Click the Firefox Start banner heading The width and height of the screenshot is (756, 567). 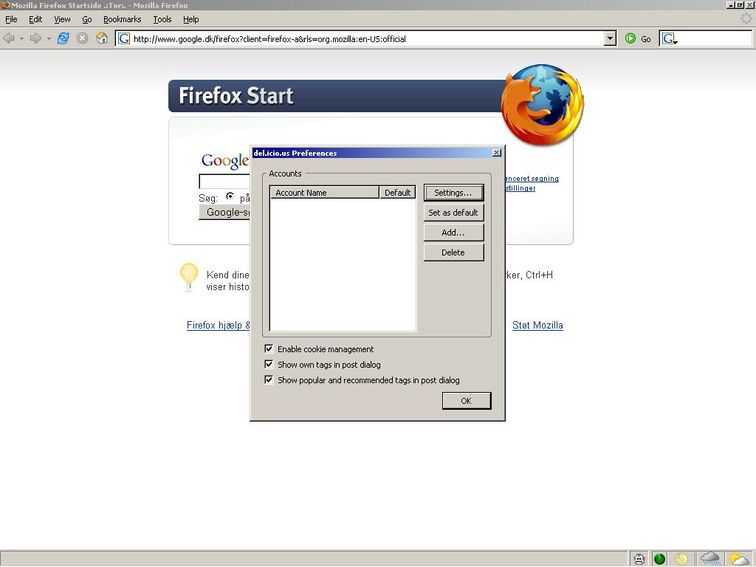point(236,95)
